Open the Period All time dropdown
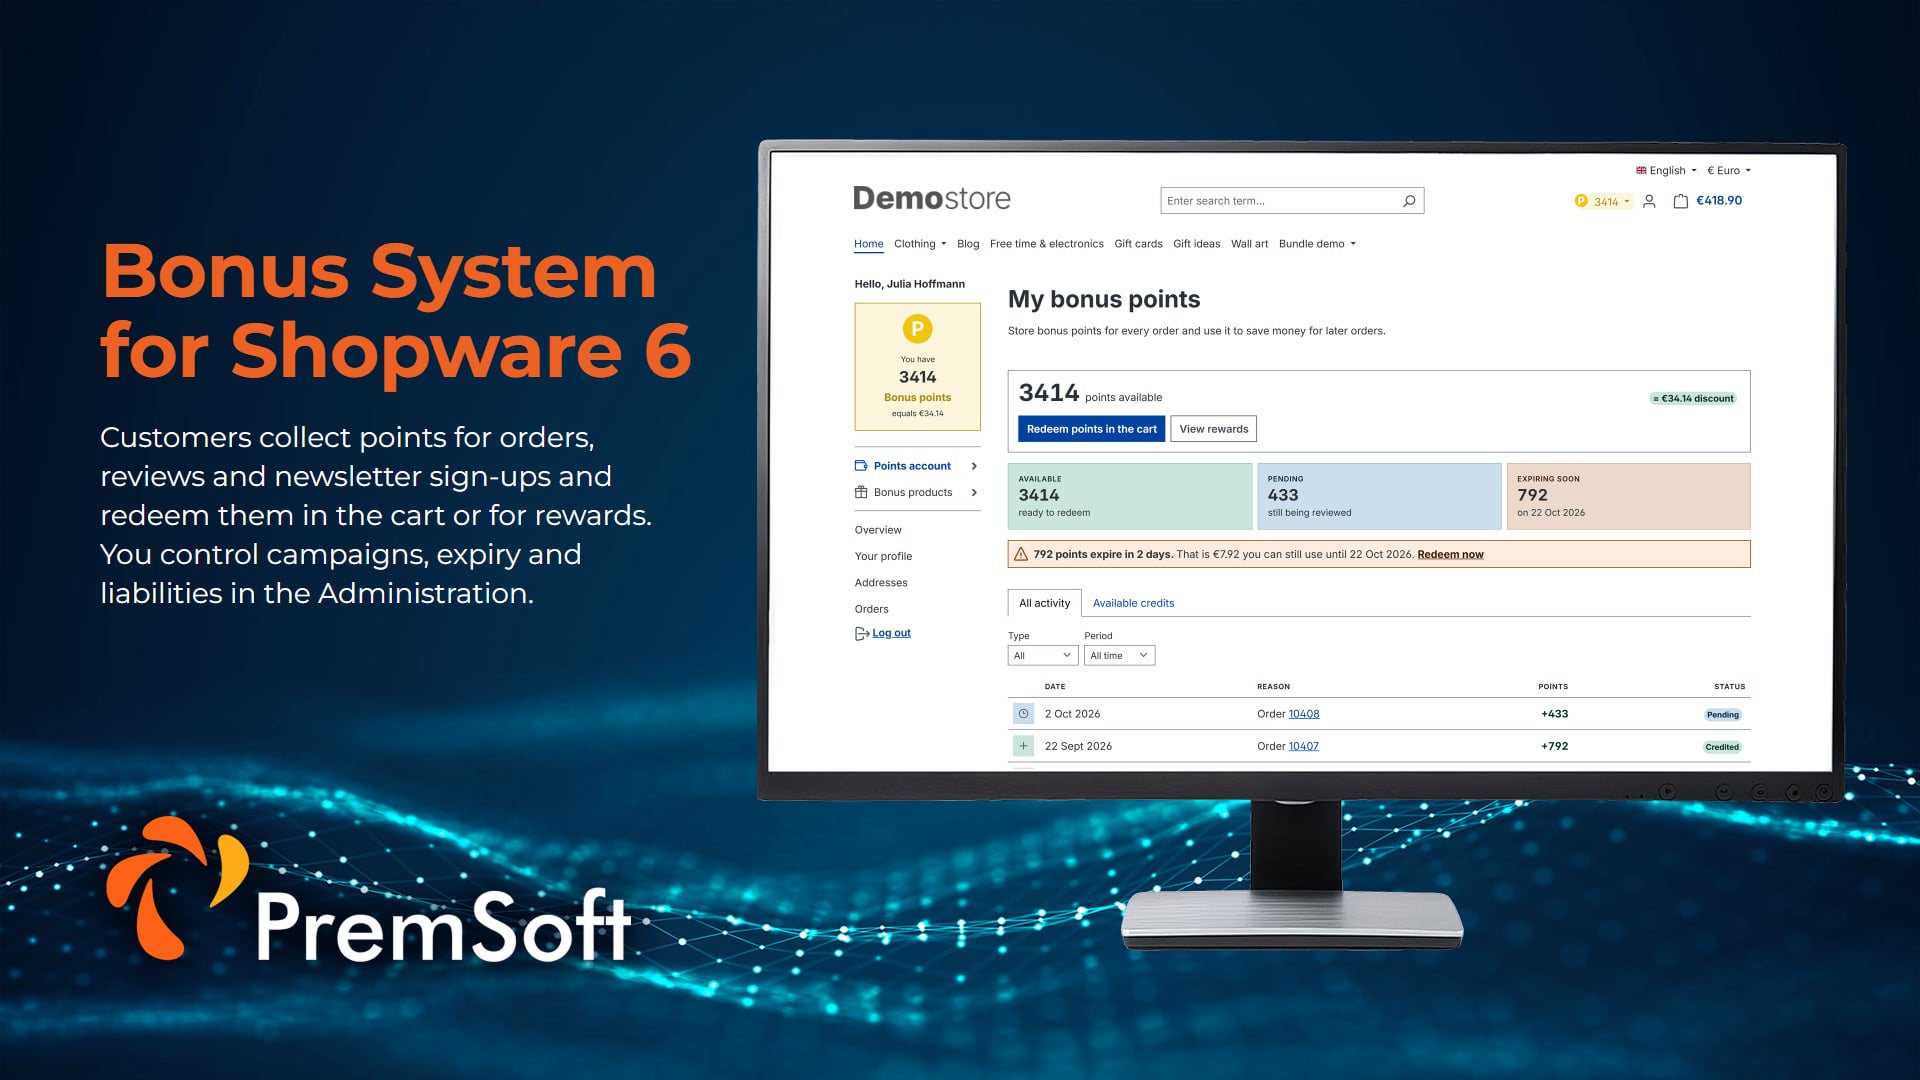The image size is (1920, 1080). coord(1119,656)
